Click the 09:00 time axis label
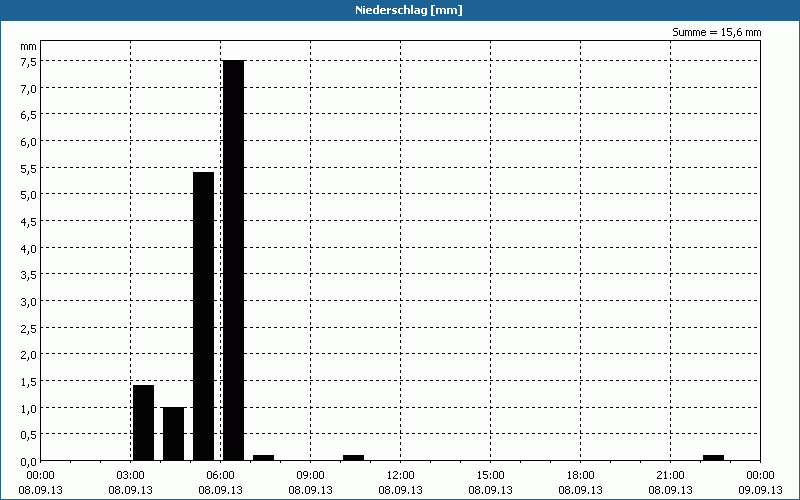800x500 pixels. (x=310, y=476)
